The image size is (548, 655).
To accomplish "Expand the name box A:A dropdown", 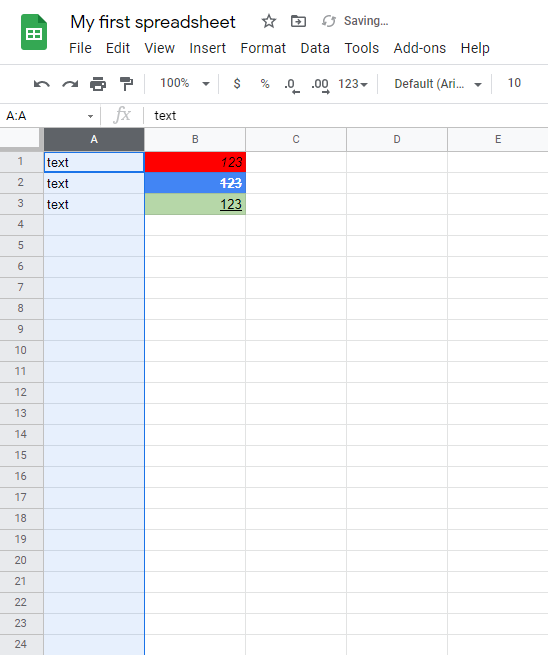I will tap(90, 116).
